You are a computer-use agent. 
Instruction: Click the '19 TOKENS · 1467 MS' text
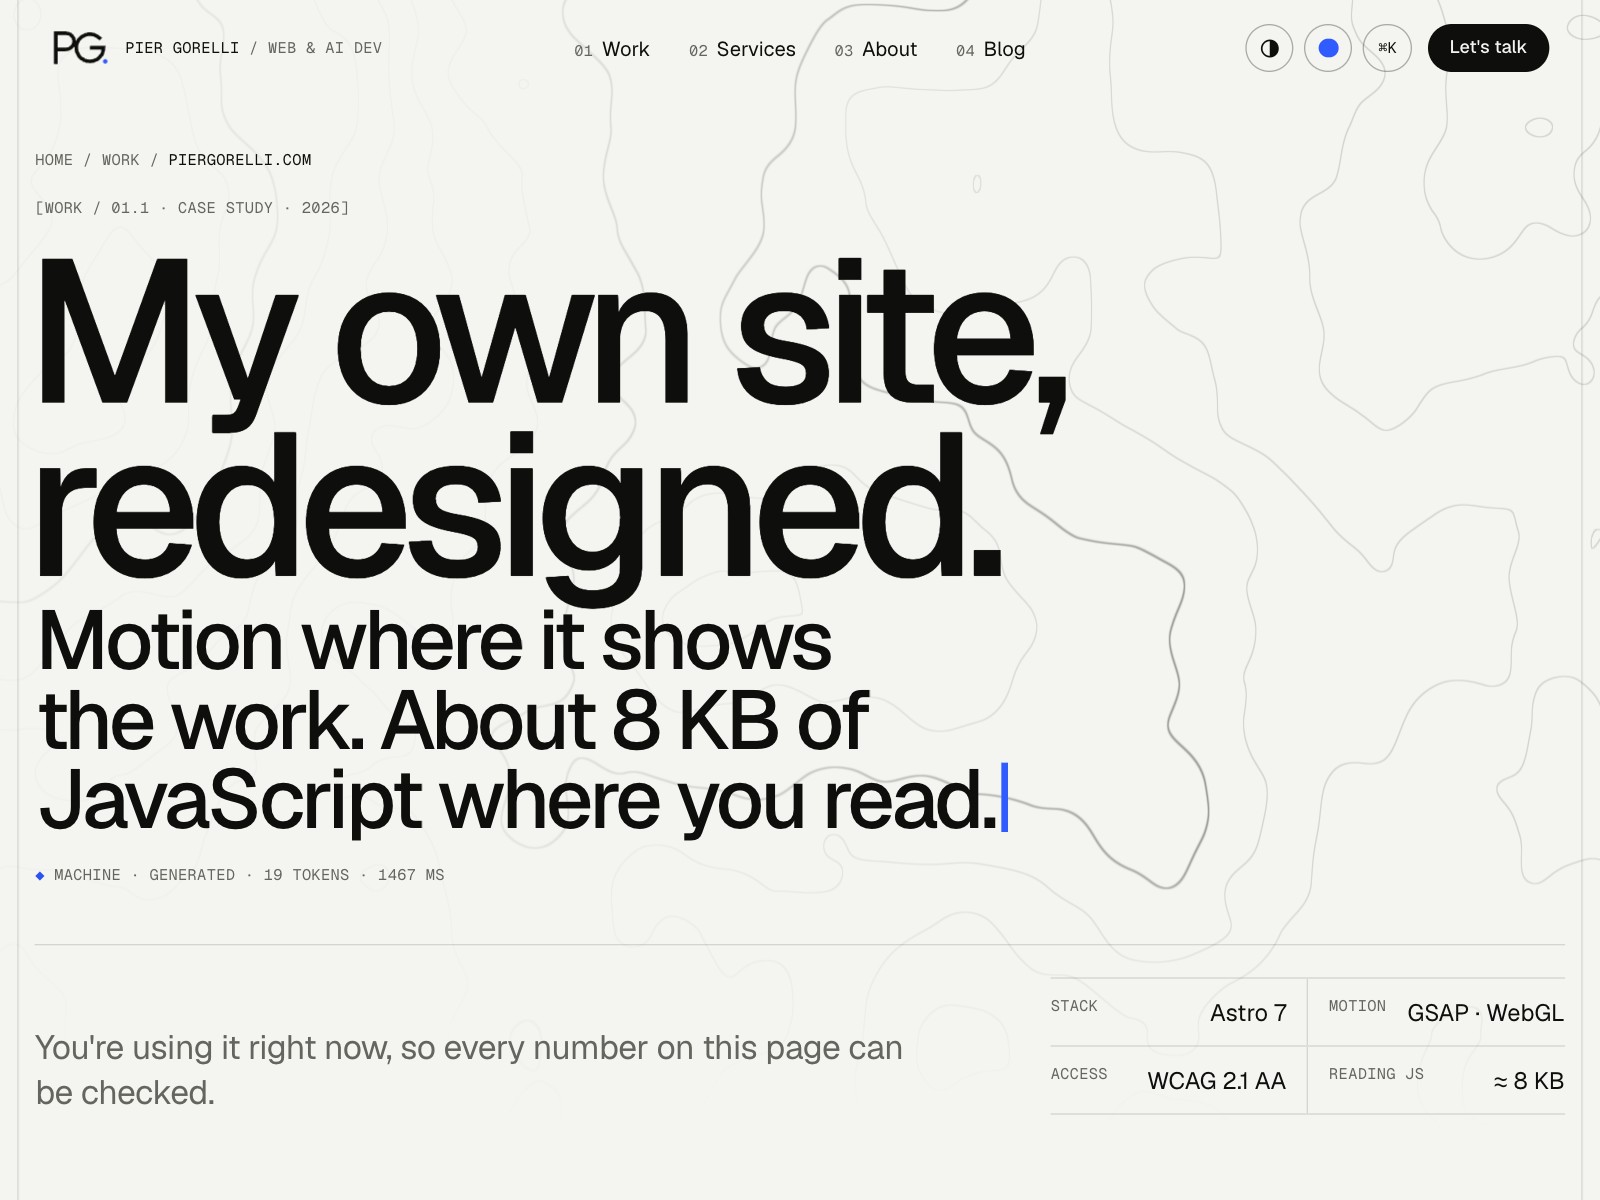[354, 875]
